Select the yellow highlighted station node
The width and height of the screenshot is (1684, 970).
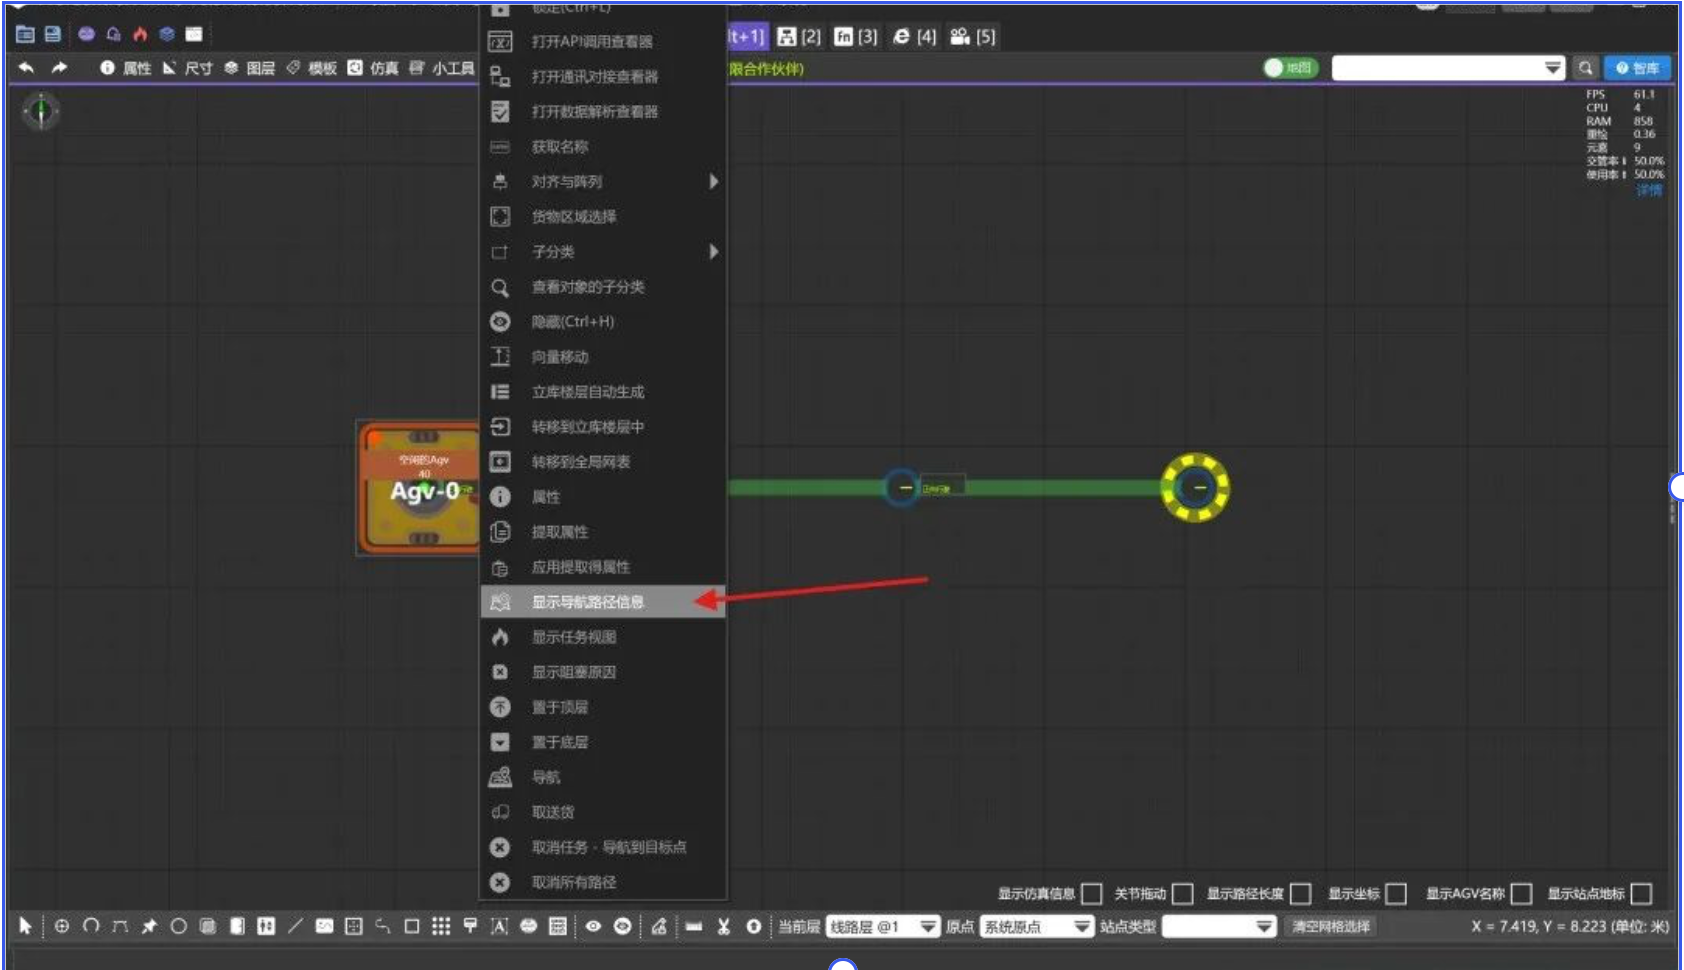[x=1195, y=488]
